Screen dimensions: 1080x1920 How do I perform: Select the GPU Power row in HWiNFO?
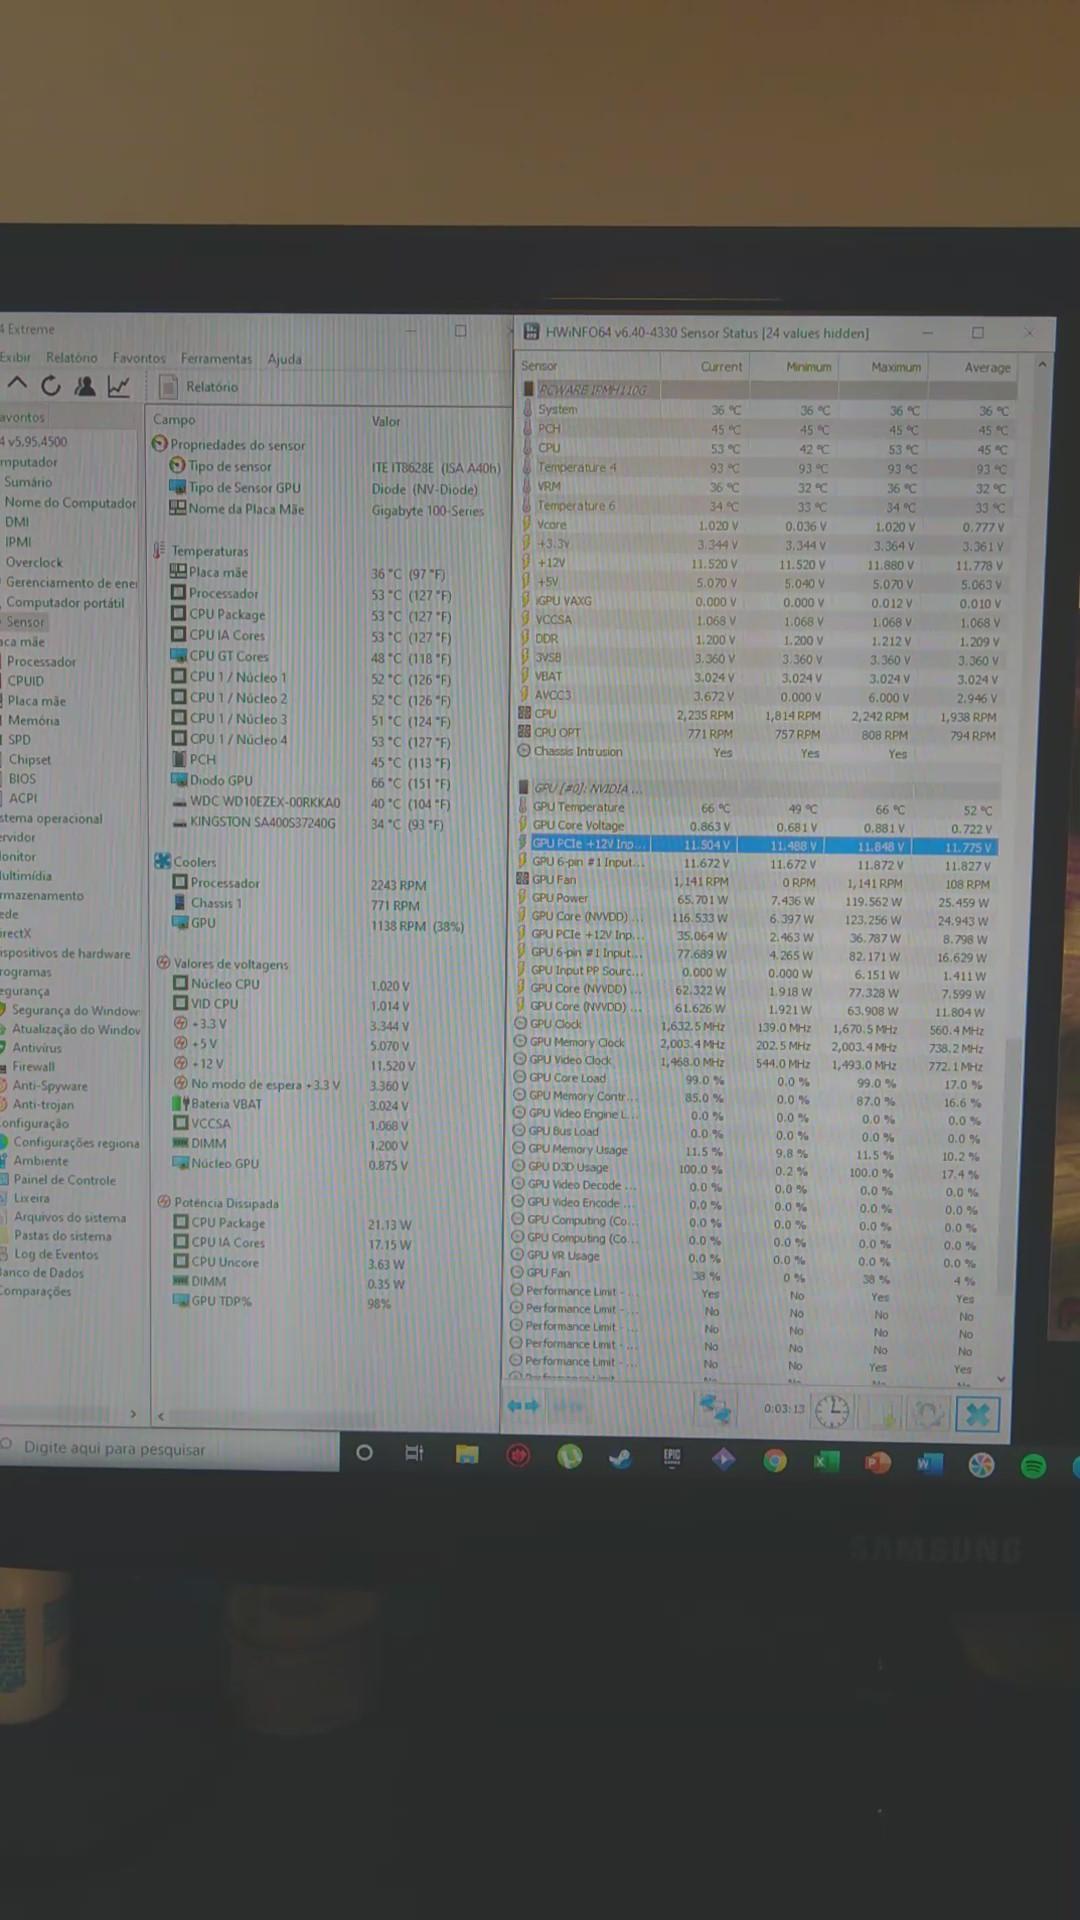(756, 899)
